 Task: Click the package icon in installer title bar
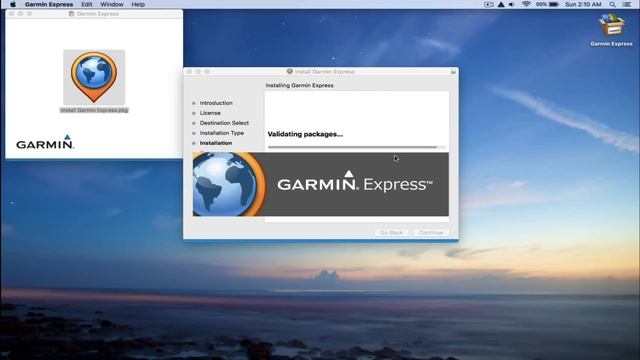tap(289, 71)
